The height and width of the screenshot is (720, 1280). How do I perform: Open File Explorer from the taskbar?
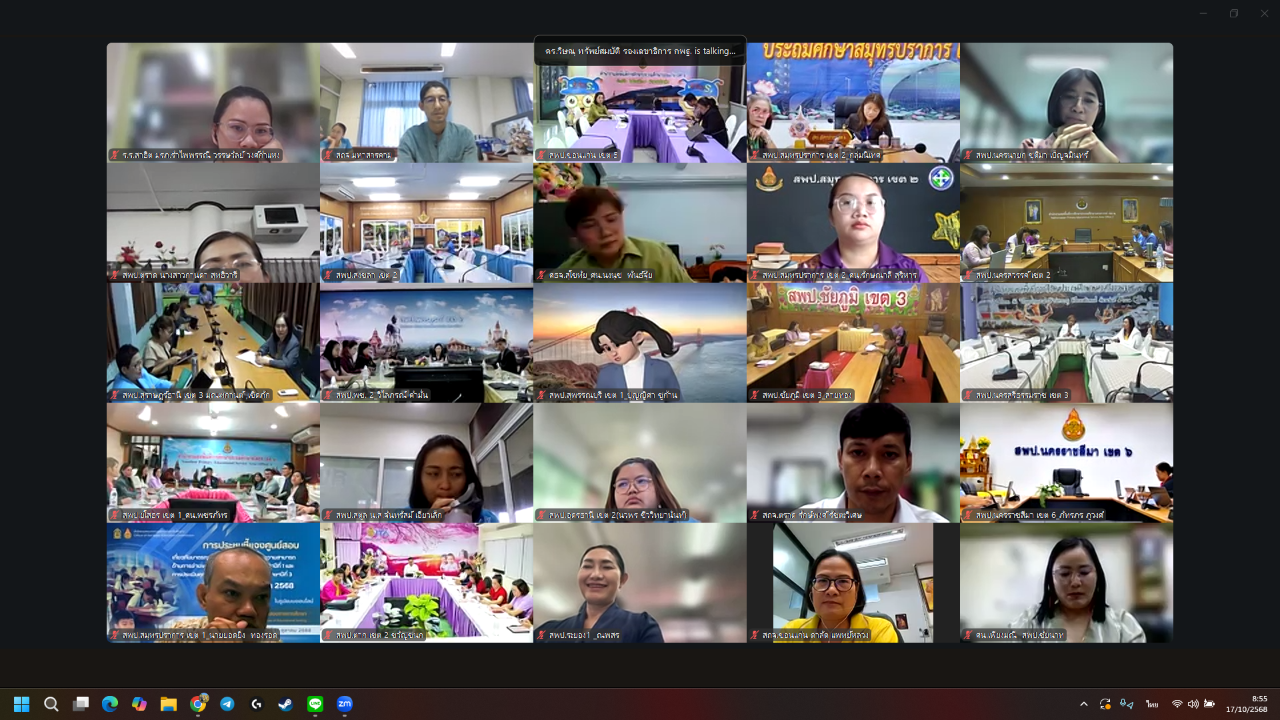click(168, 704)
